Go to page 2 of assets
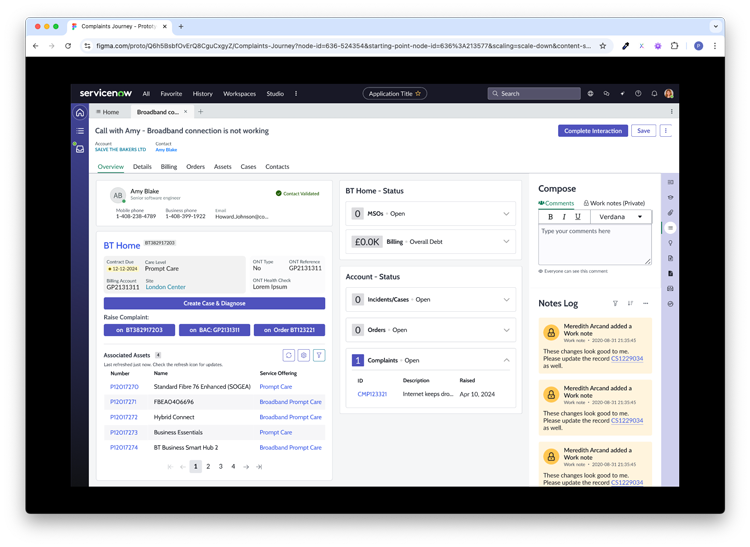Image resolution: width=750 pixels, height=547 pixels. [208, 466]
